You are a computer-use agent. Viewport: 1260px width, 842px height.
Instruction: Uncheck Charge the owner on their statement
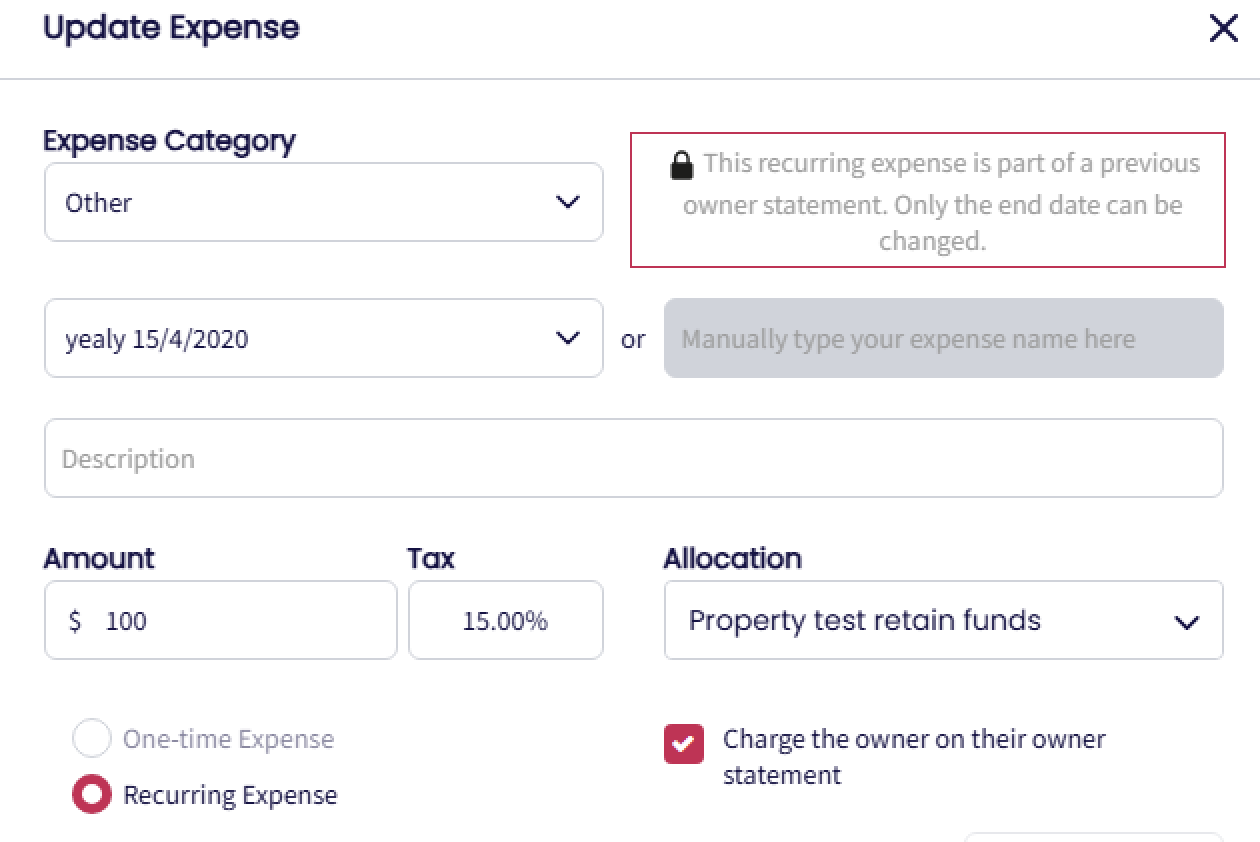click(684, 744)
